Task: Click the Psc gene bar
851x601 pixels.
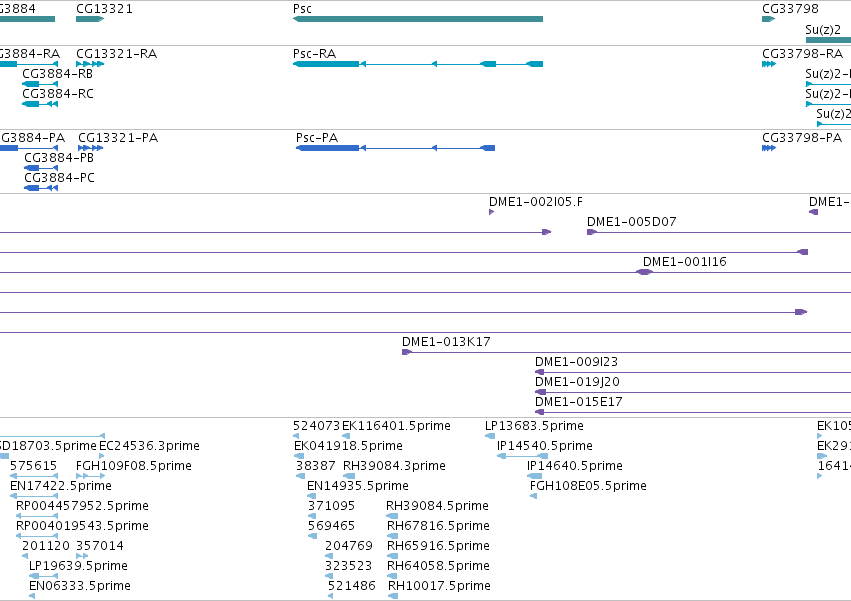Action: pos(418,19)
